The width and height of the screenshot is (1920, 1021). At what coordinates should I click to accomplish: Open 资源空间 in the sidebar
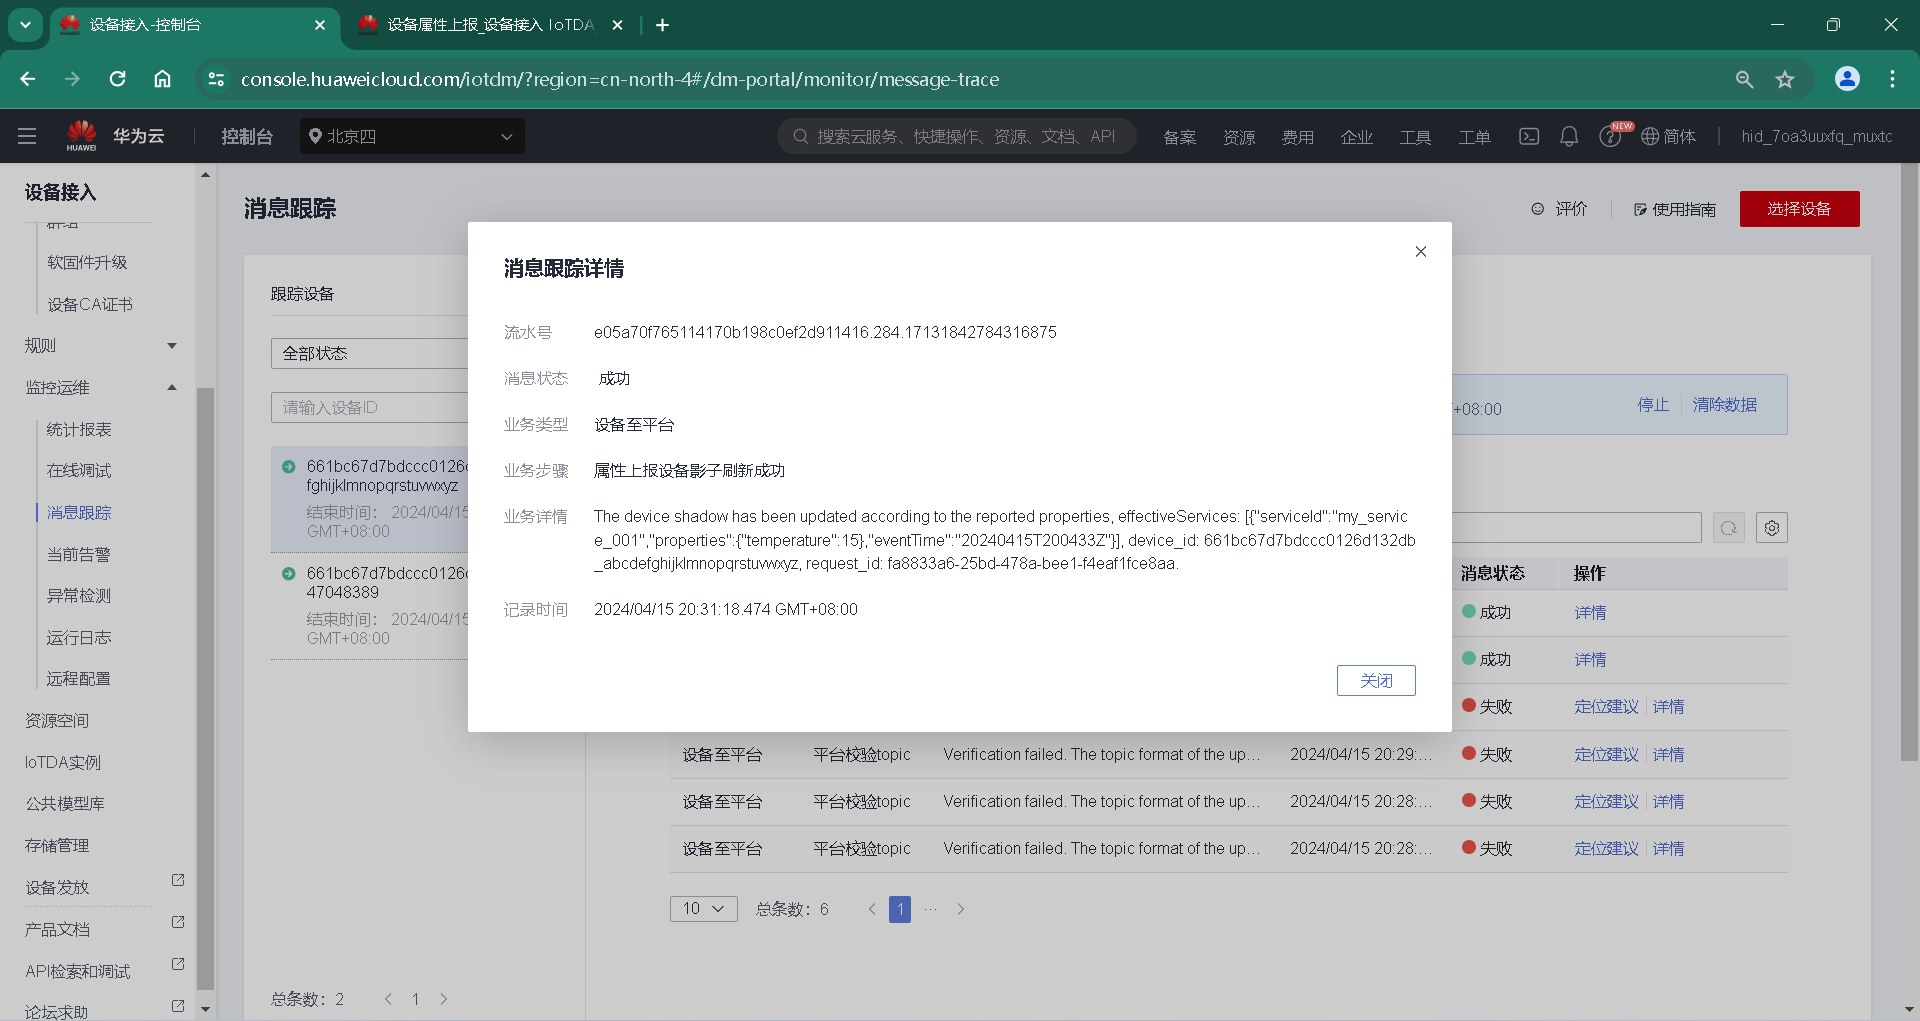57,721
